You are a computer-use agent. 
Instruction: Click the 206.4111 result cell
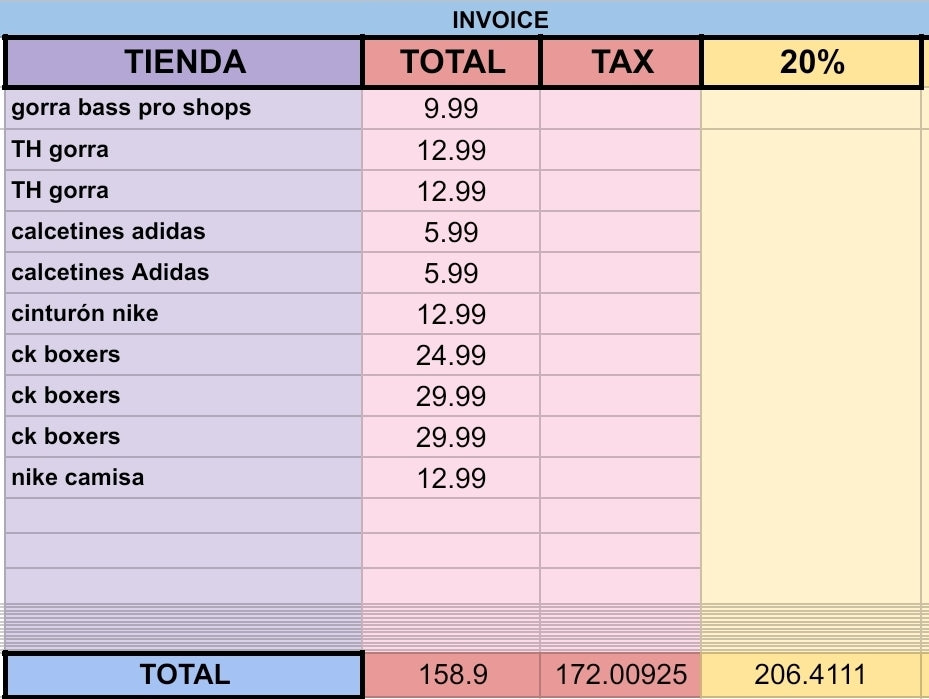pos(811,675)
